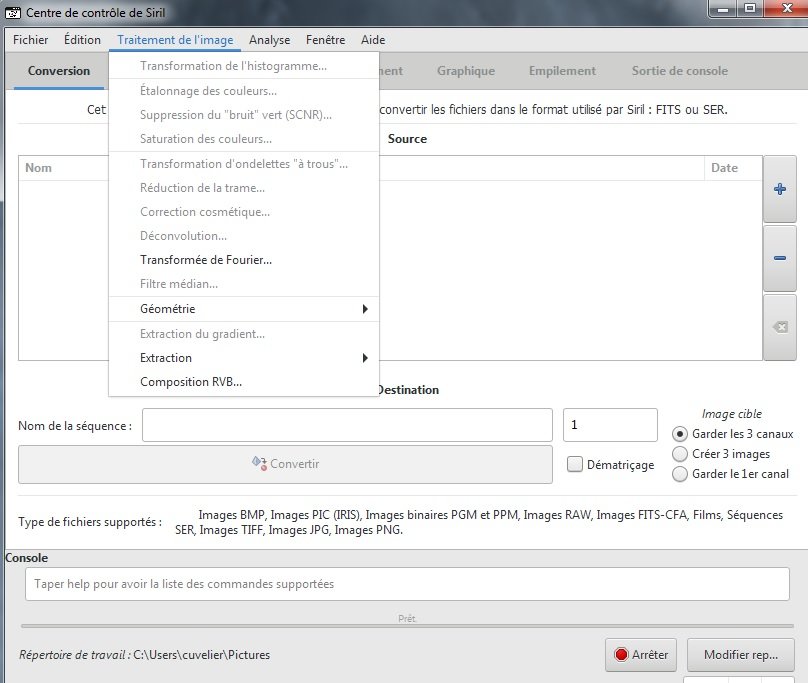Screen dimensions: 808x683
Task: Click the Convertir button
Action: pyautogui.click(x=285, y=464)
